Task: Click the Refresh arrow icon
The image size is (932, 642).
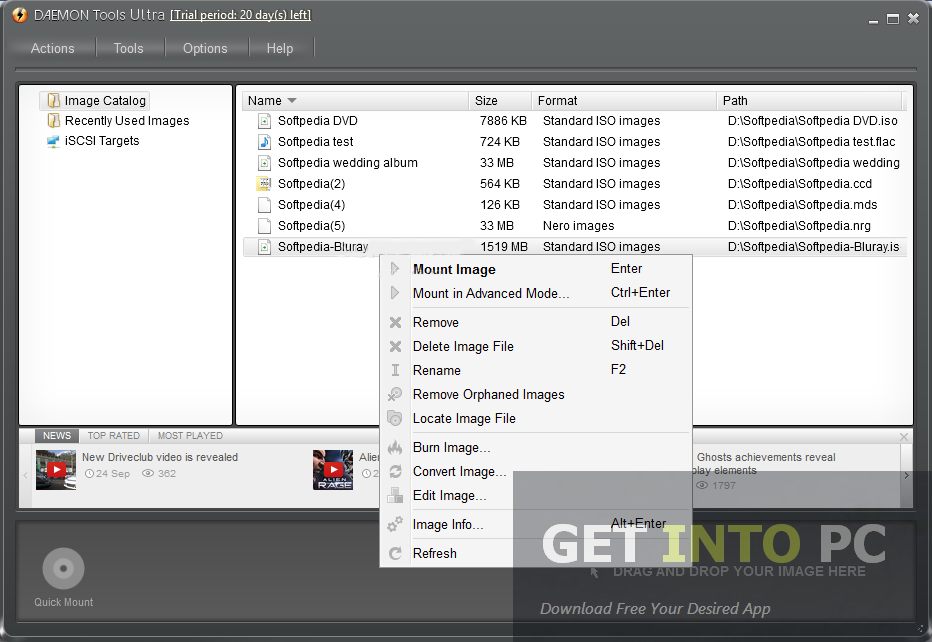Action: pyautogui.click(x=395, y=553)
